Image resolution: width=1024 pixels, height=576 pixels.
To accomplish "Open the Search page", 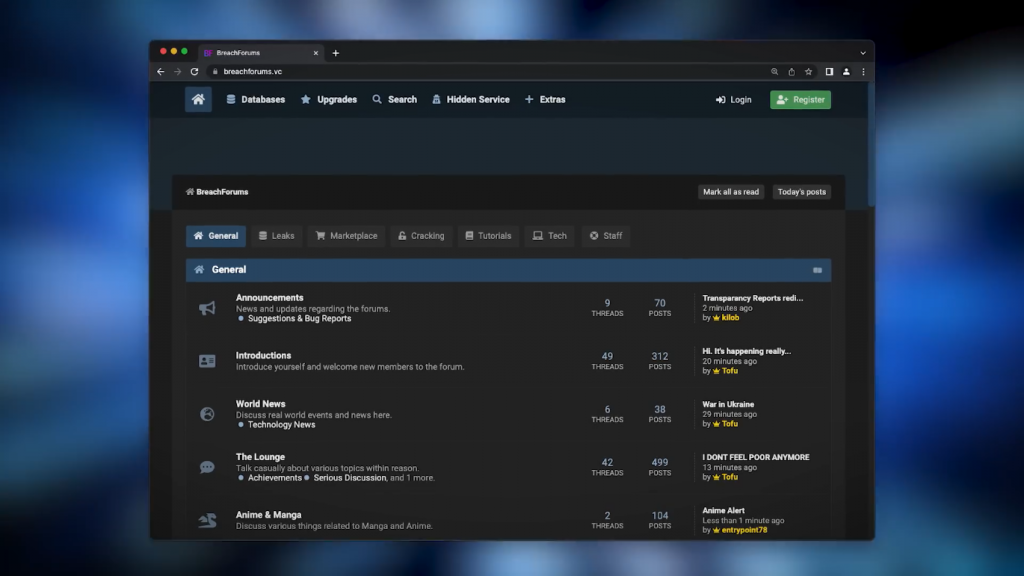I will (x=394, y=99).
